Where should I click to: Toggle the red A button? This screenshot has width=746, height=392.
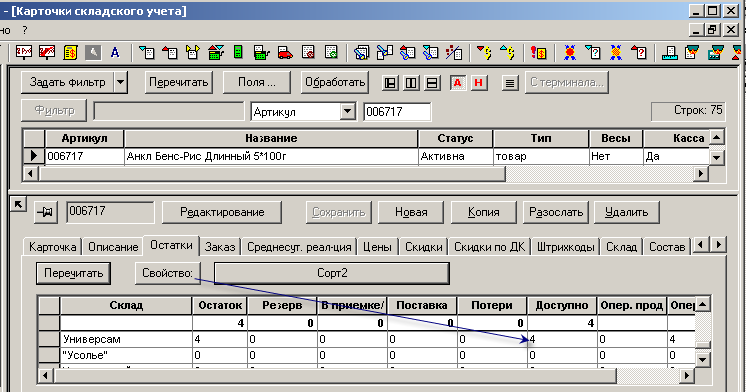pos(458,83)
